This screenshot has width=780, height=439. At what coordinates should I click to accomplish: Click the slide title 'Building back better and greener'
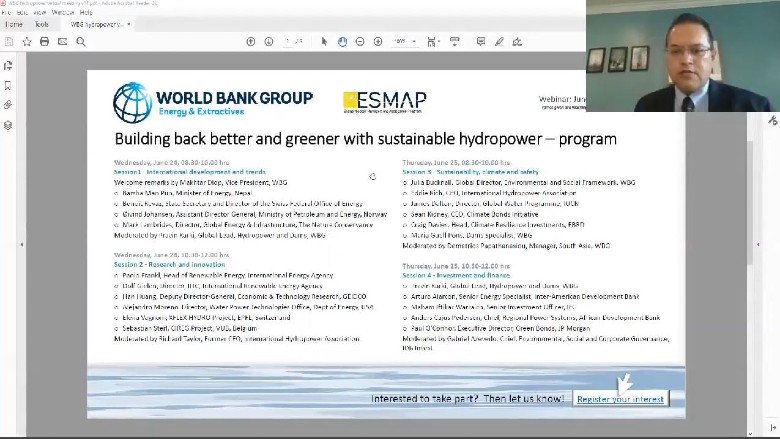[x=366, y=139]
